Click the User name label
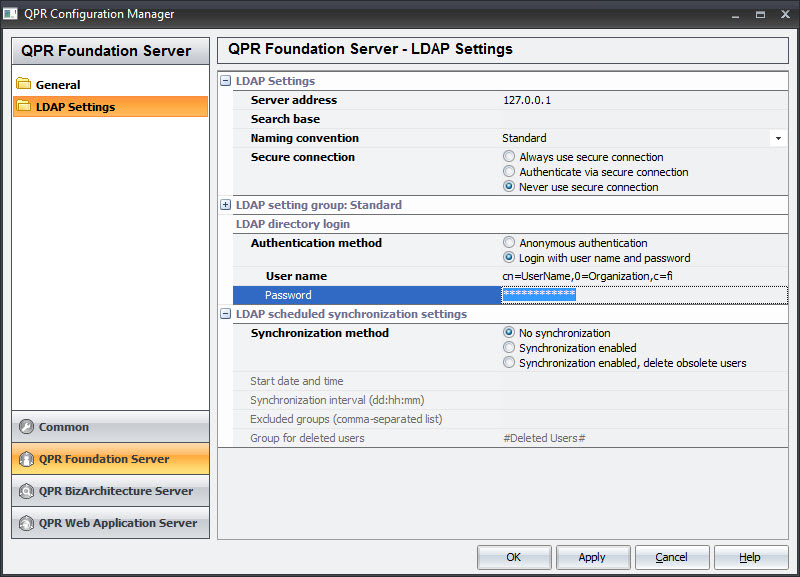800x577 pixels. tap(296, 276)
